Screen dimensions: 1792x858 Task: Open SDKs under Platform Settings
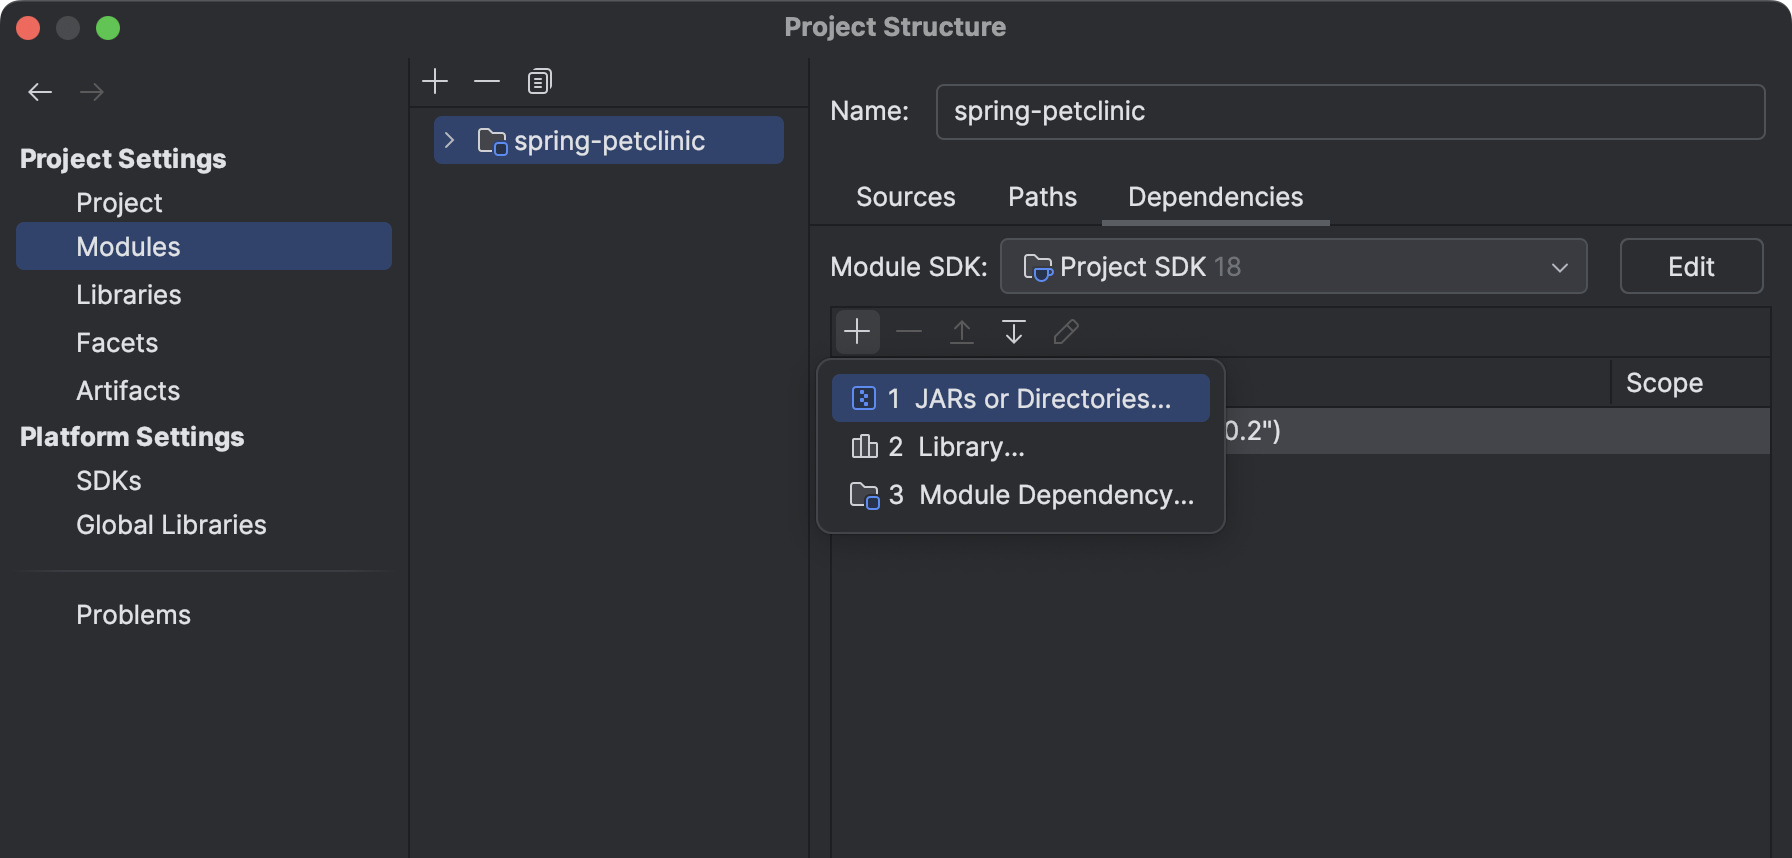pos(109,481)
